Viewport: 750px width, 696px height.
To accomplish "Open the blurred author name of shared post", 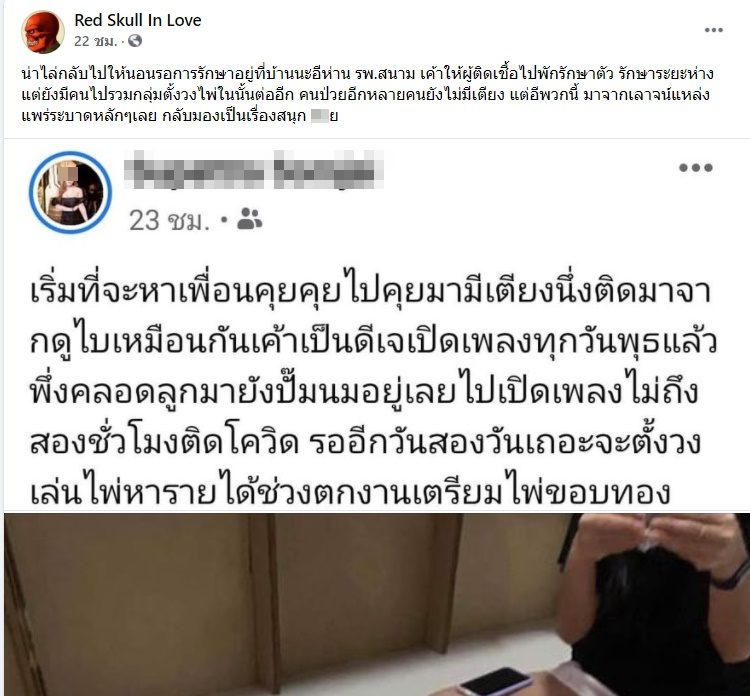I will pyautogui.click(x=254, y=170).
